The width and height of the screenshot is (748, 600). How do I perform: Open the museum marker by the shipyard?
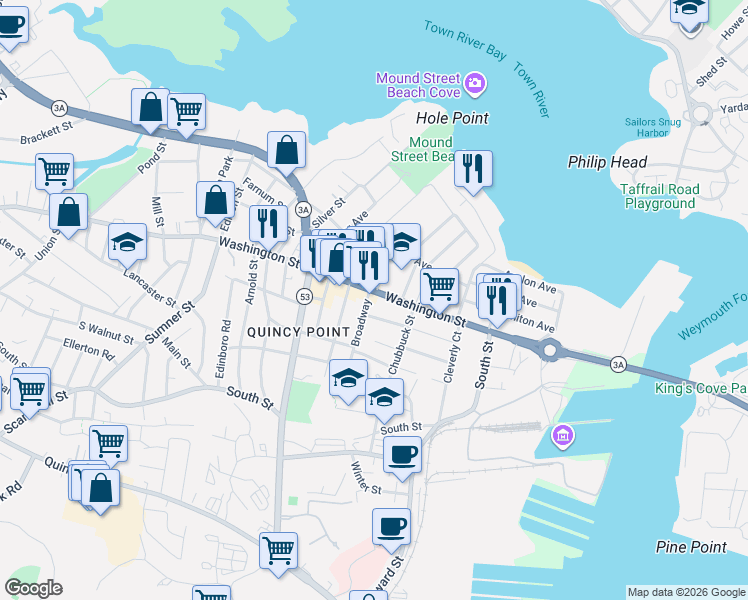563,436
